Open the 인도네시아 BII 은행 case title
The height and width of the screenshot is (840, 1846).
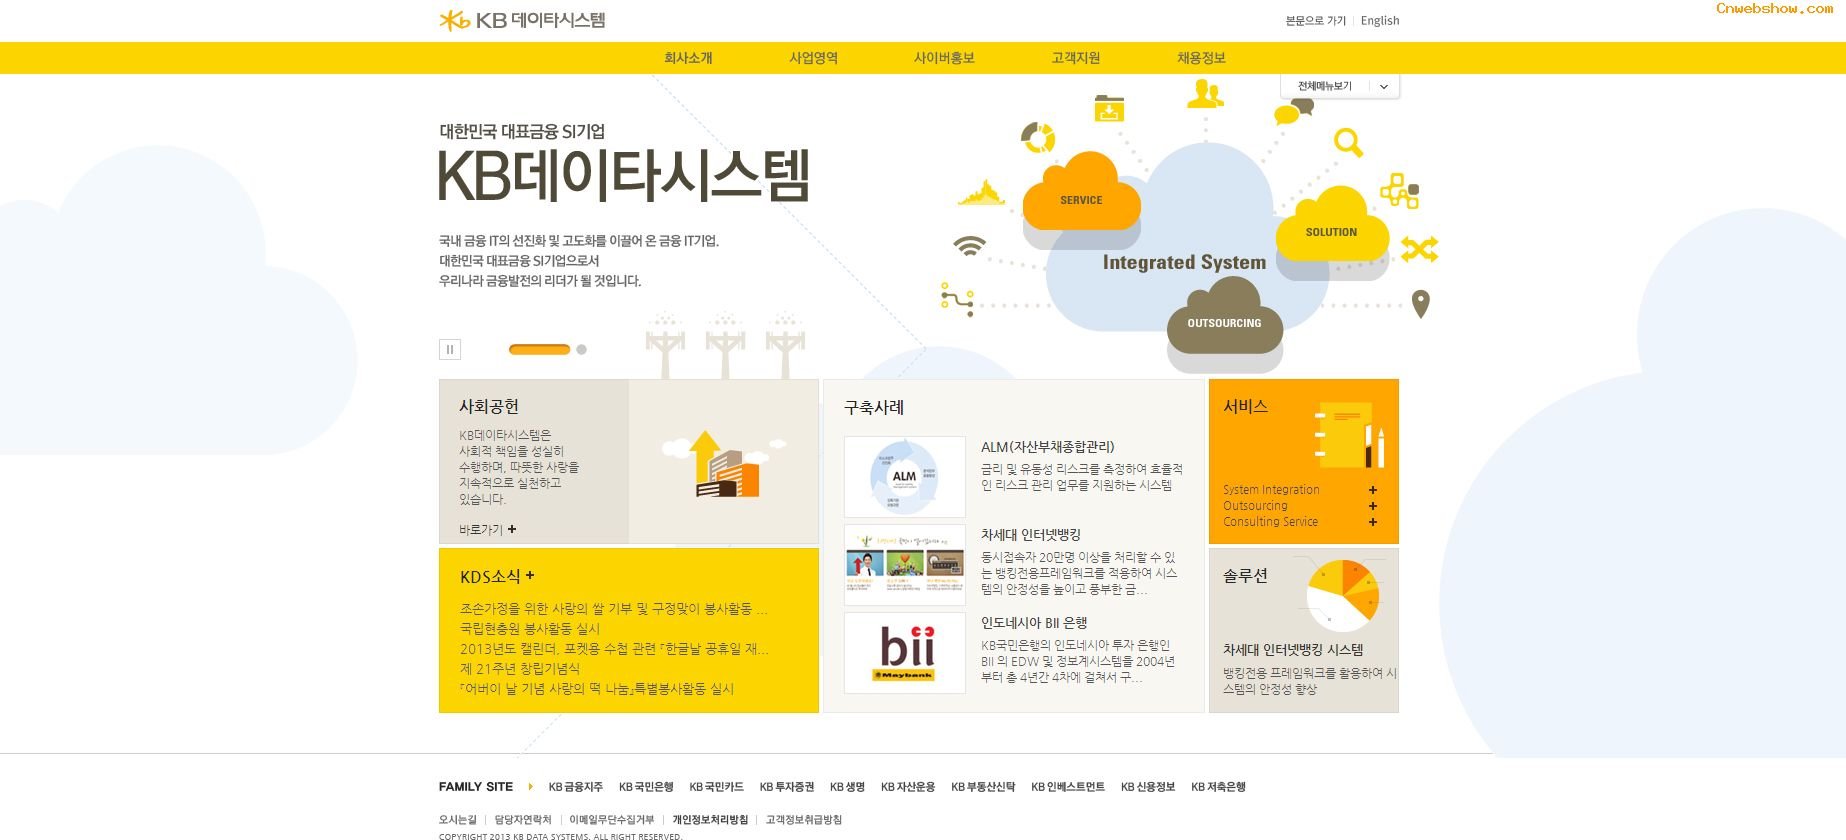[1034, 623]
